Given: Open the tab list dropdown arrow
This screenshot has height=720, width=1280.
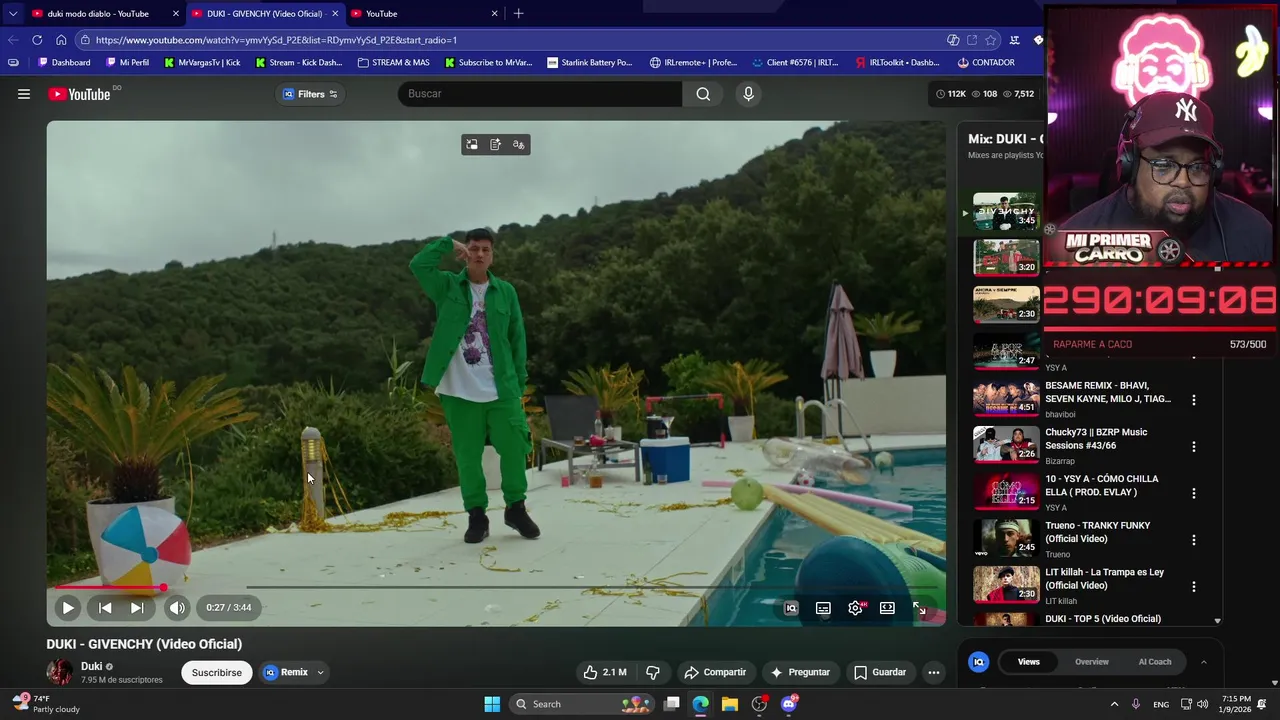Looking at the screenshot, I should click(12, 13).
